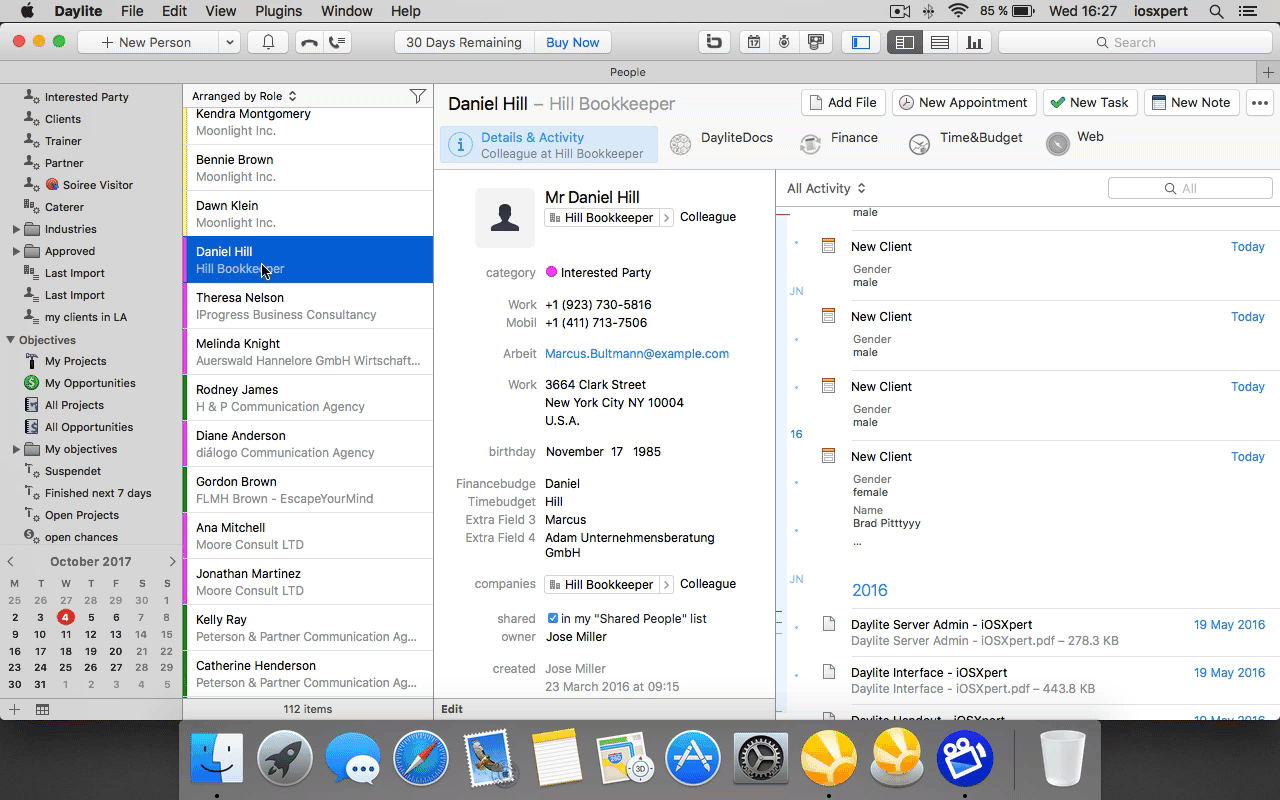The width and height of the screenshot is (1280, 800).
Task: Switch to the Time&Budget tab
Action: click(x=966, y=144)
